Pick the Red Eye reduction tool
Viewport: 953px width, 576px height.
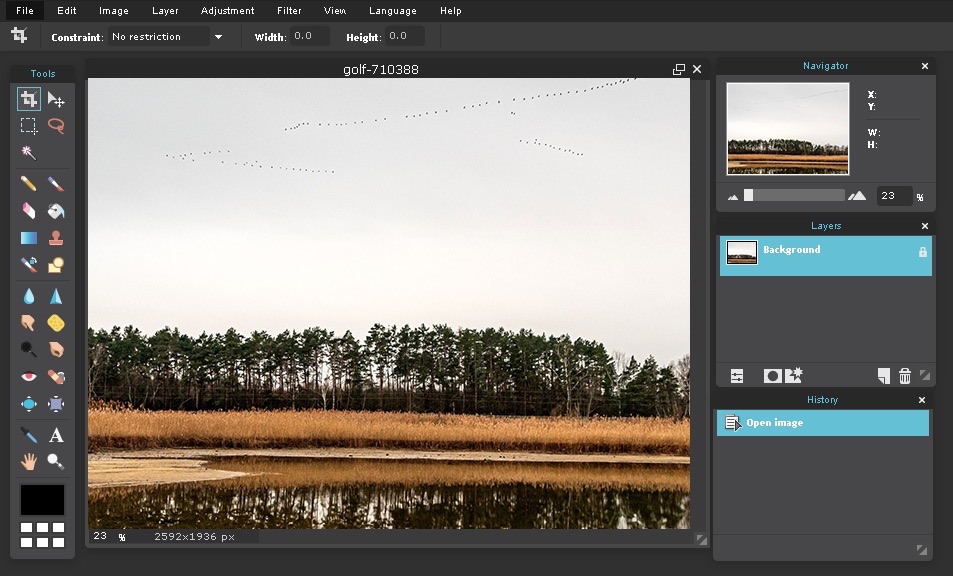coord(28,376)
